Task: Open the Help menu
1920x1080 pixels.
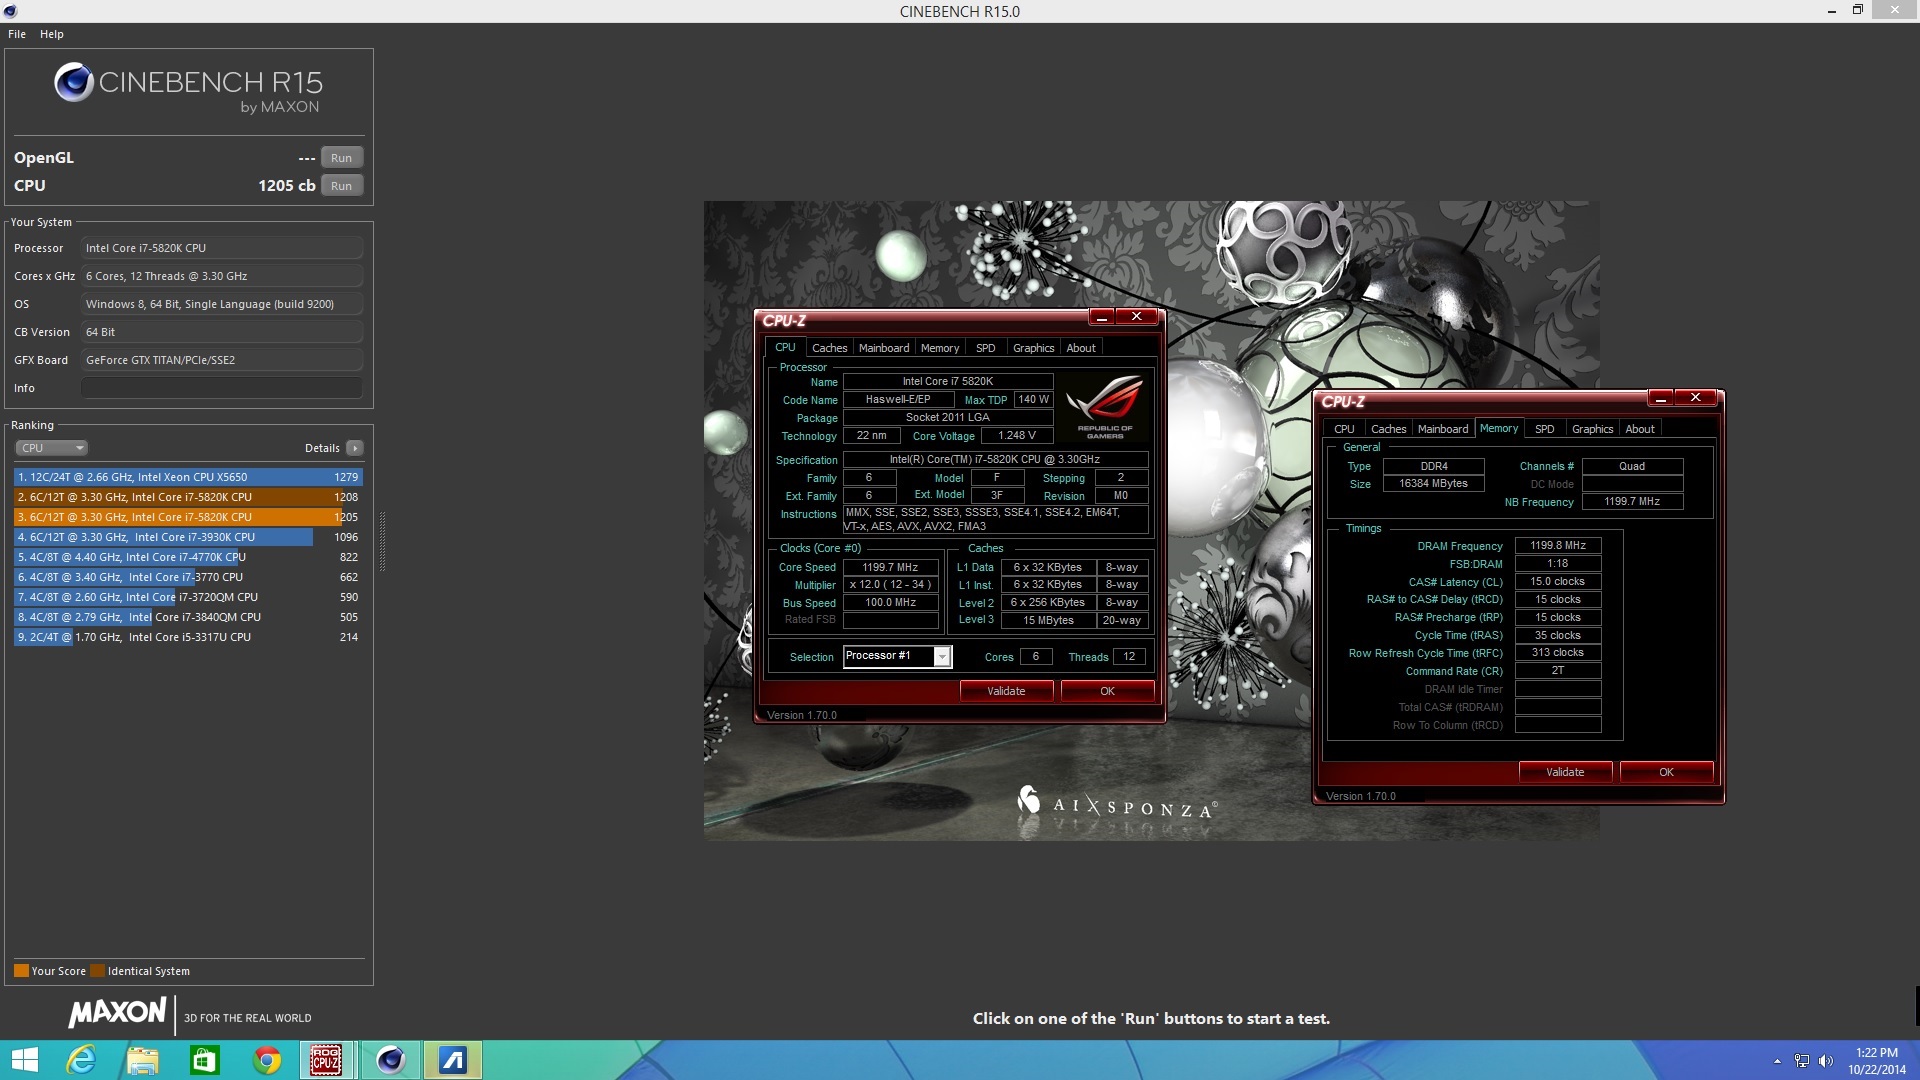Action: pyautogui.click(x=52, y=34)
